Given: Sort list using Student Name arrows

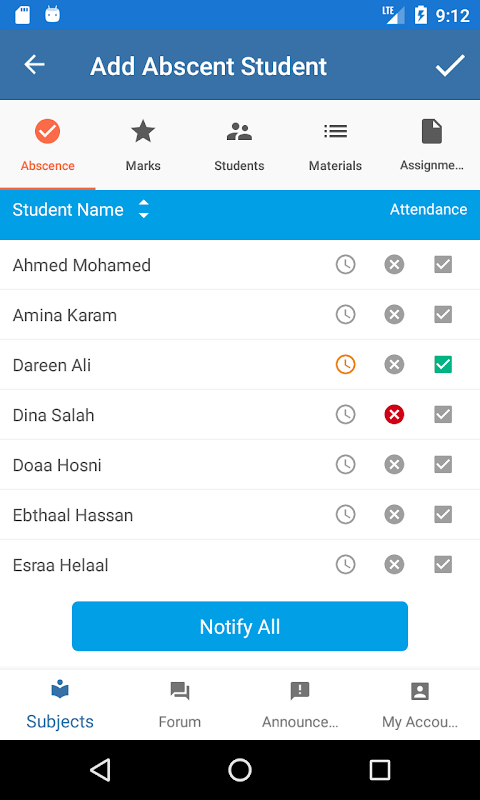Looking at the screenshot, I should tap(144, 209).
